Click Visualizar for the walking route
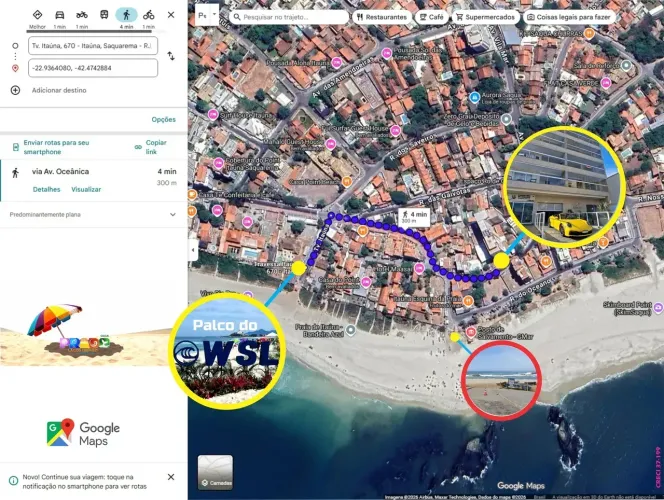 (86, 189)
